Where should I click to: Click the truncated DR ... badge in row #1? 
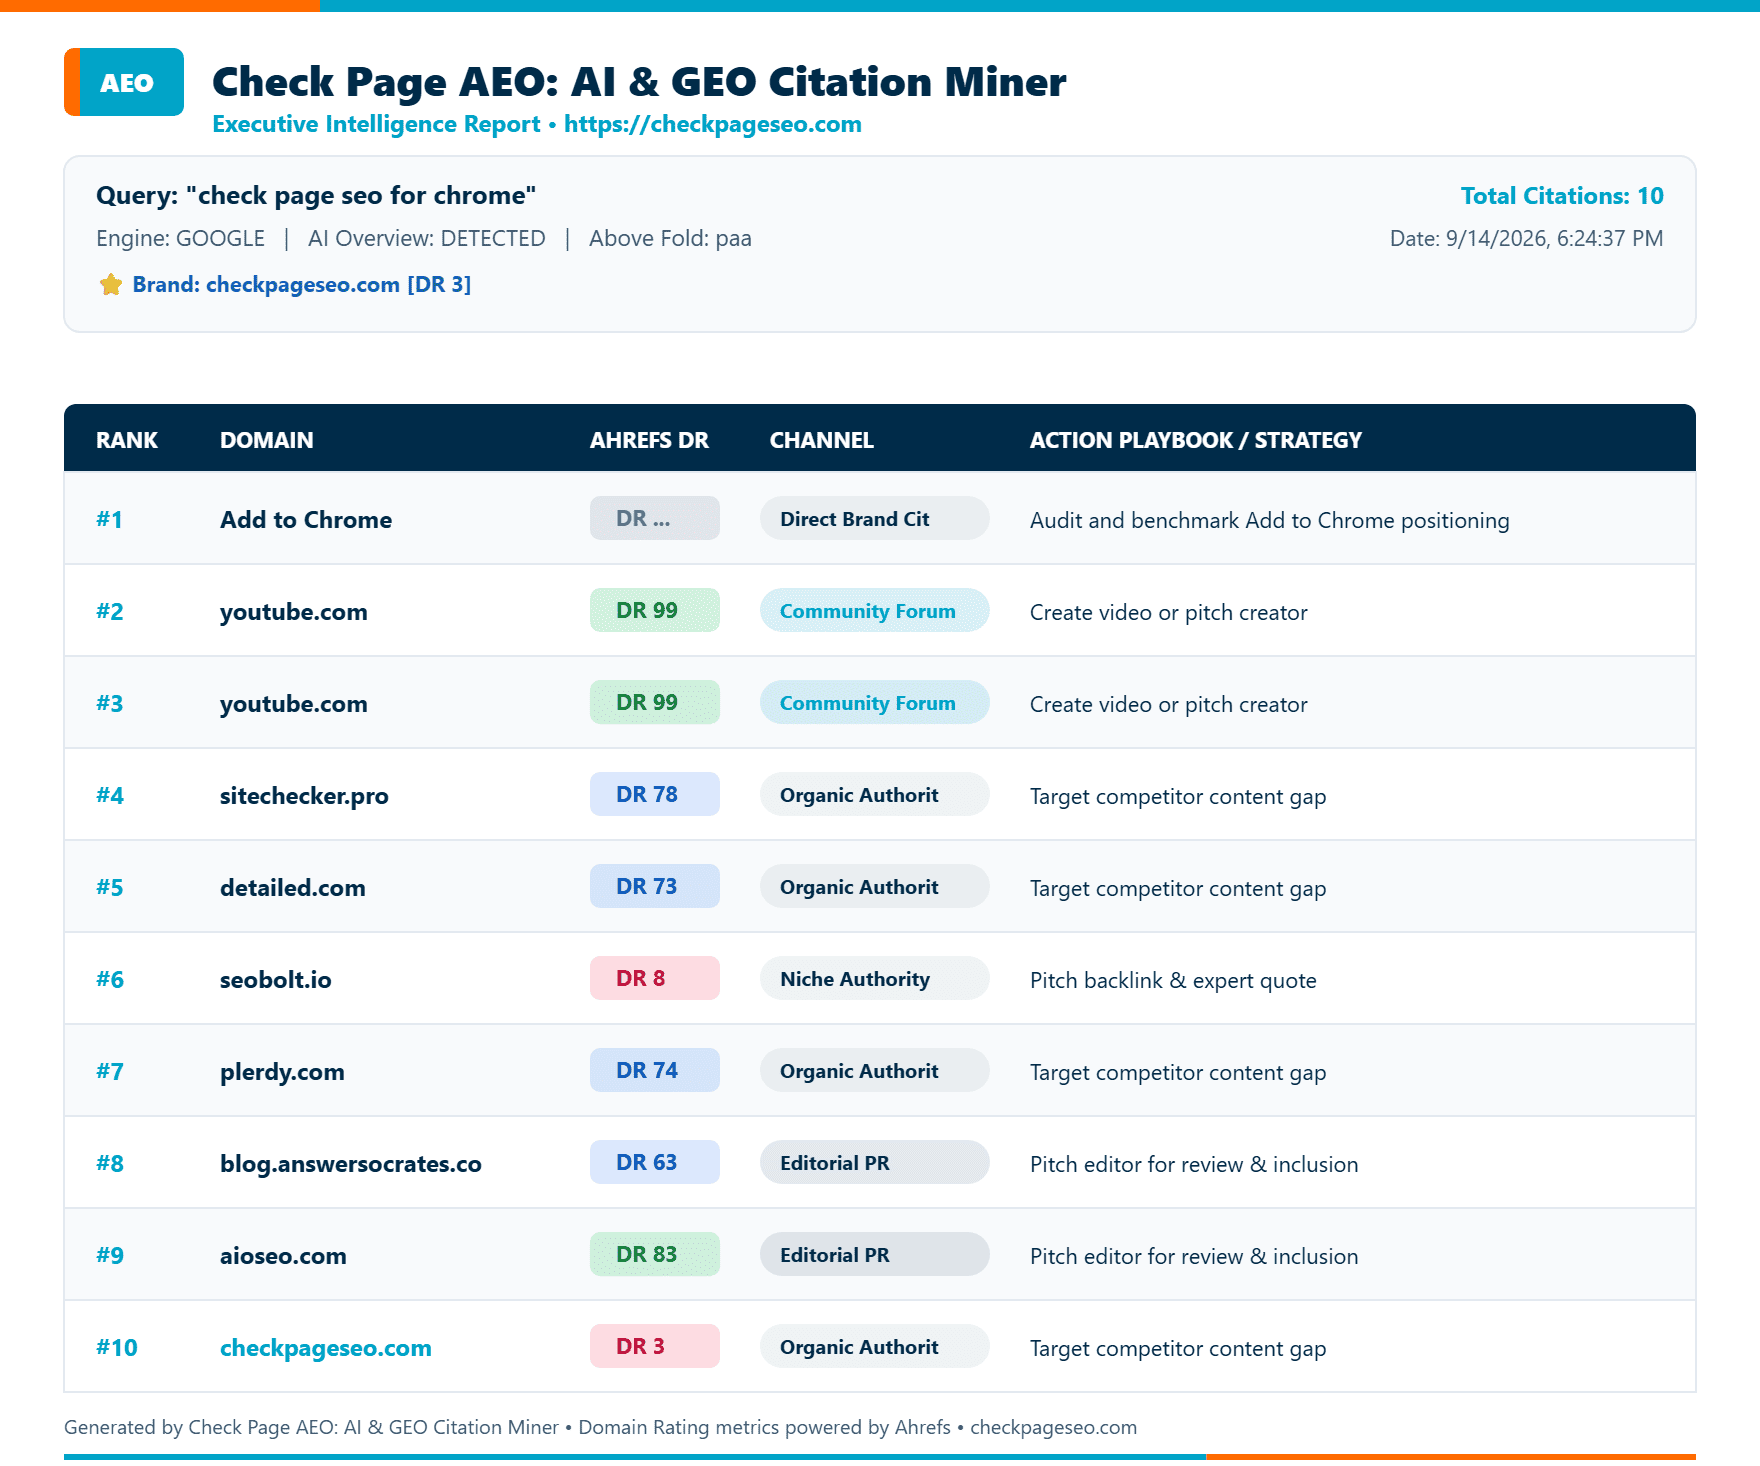coord(654,518)
